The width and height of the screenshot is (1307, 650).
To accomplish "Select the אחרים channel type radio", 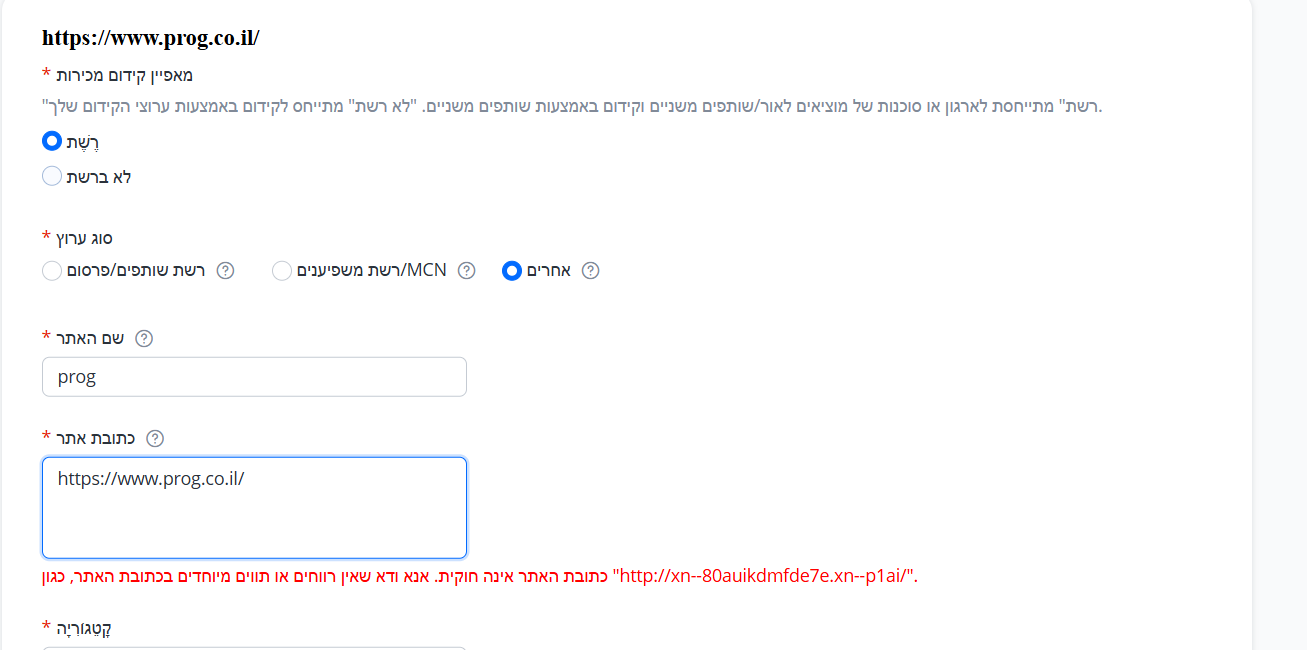I will pyautogui.click(x=512, y=271).
